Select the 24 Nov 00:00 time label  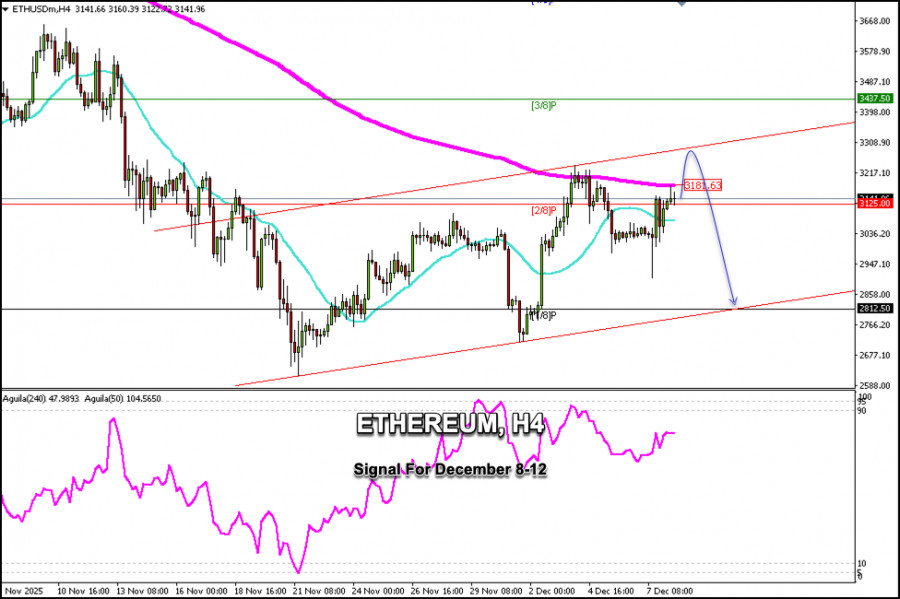click(378, 591)
